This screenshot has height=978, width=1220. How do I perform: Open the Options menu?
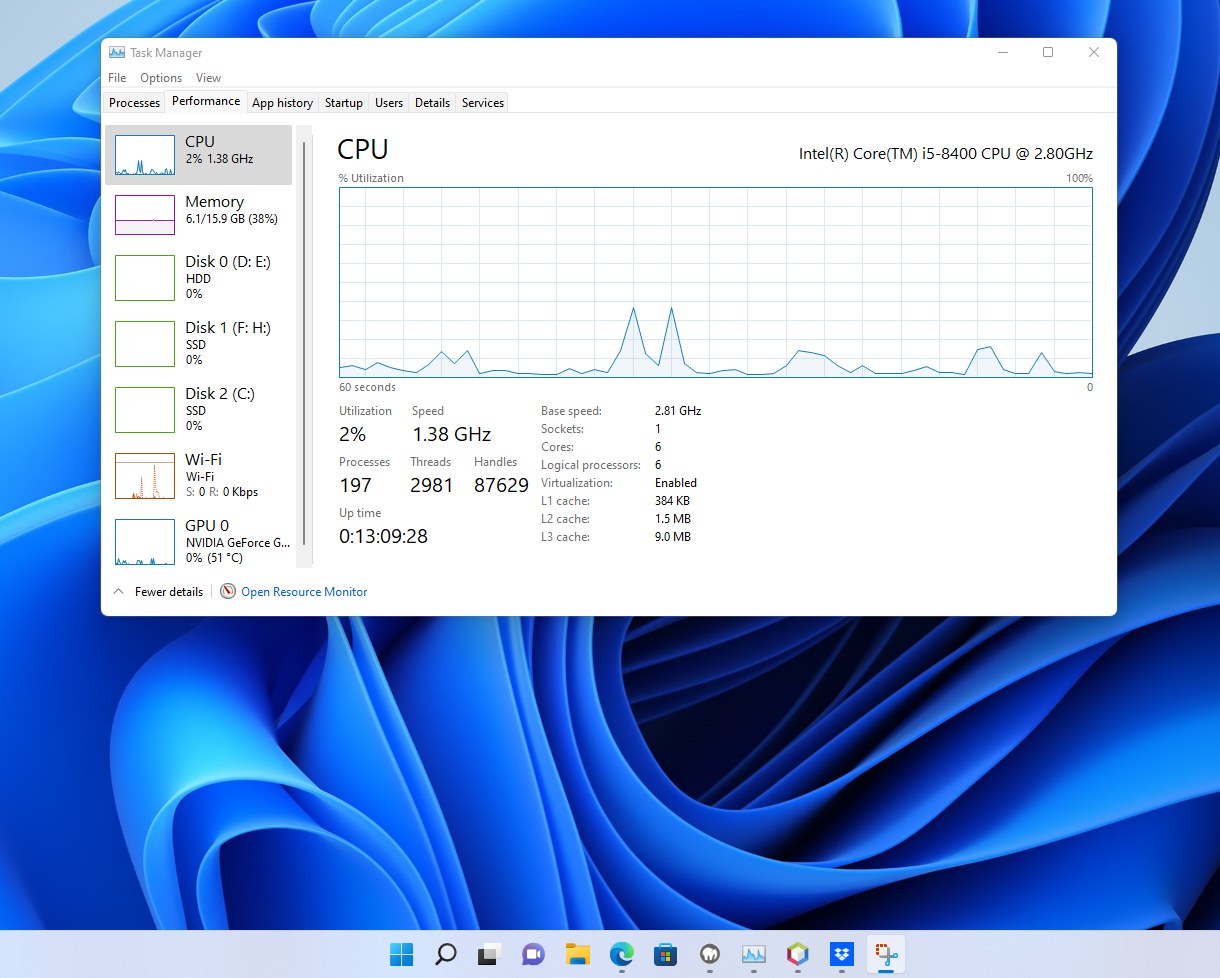click(x=161, y=77)
